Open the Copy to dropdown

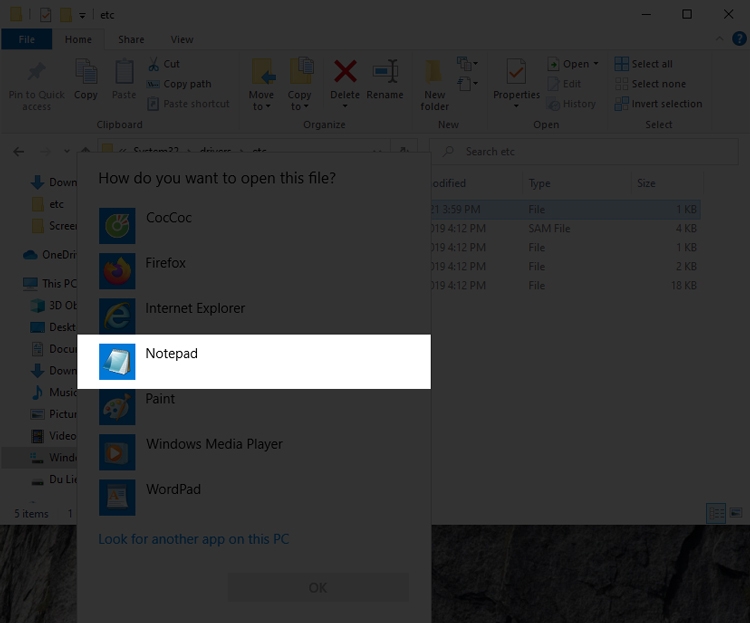[x=300, y=85]
